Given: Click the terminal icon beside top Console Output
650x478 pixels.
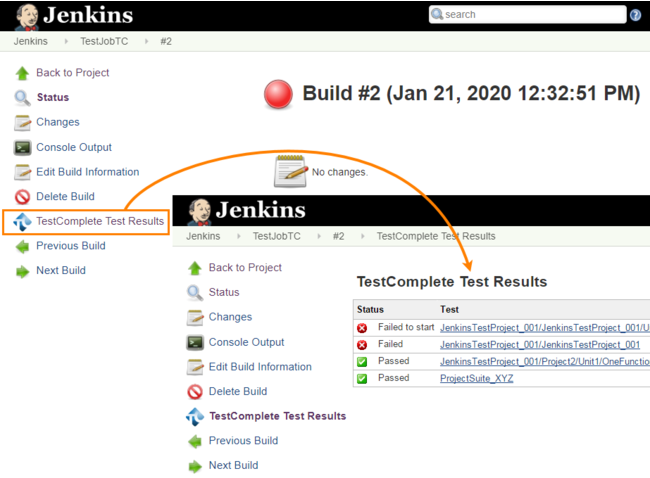Looking at the screenshot, I should coord(22,148).
